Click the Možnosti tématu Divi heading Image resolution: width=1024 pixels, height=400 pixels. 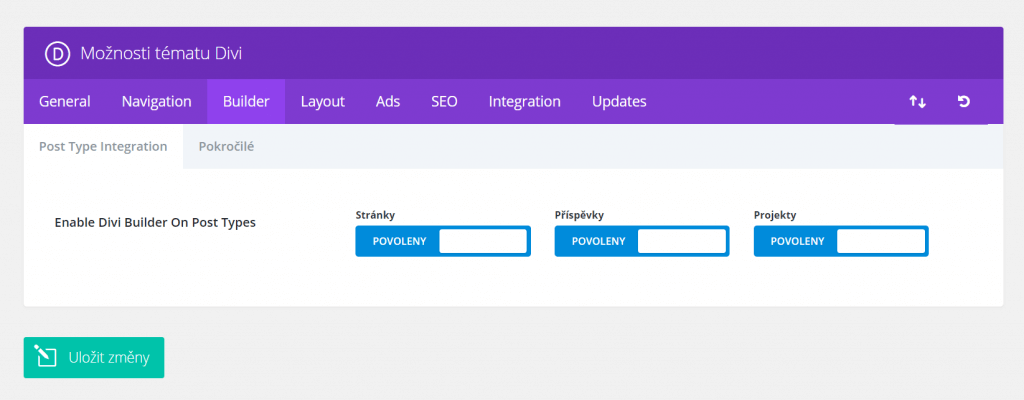click(x=161, y=54)
